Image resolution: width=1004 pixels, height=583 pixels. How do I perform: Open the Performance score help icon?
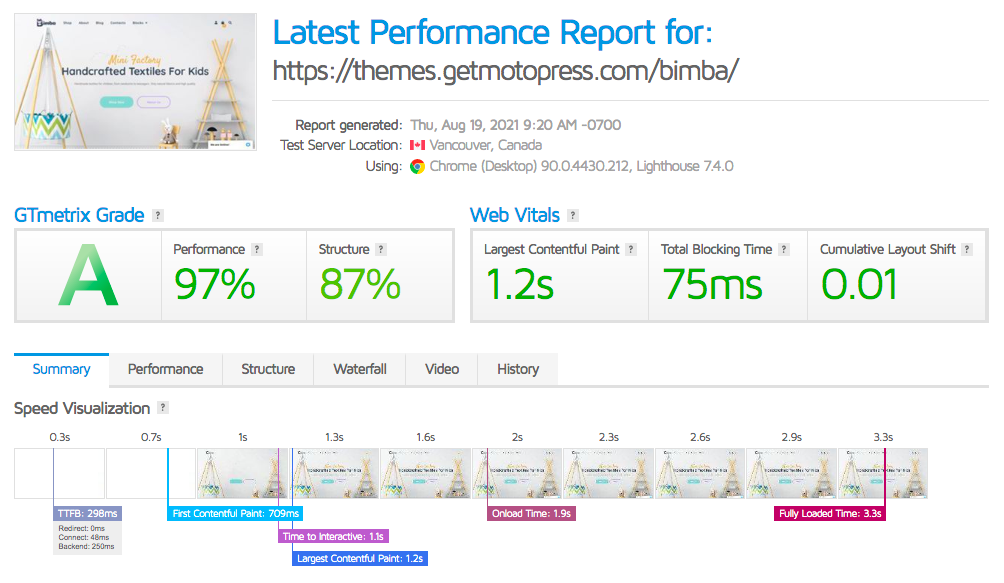[x=257, y=250]
